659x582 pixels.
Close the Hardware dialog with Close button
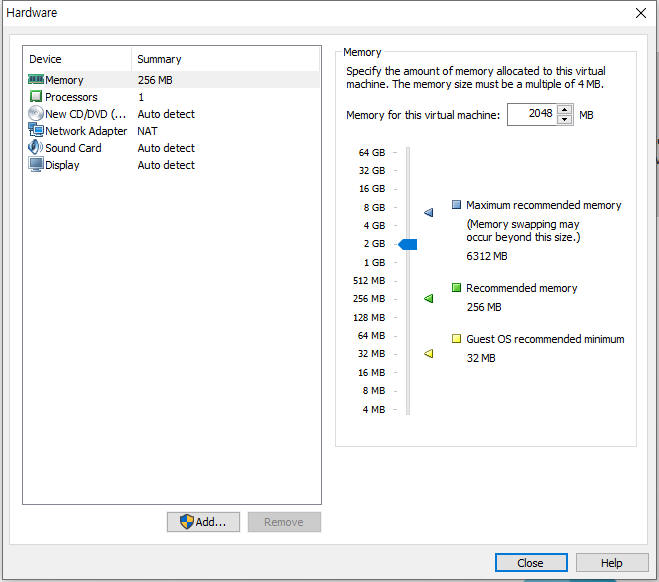[531, 563]
